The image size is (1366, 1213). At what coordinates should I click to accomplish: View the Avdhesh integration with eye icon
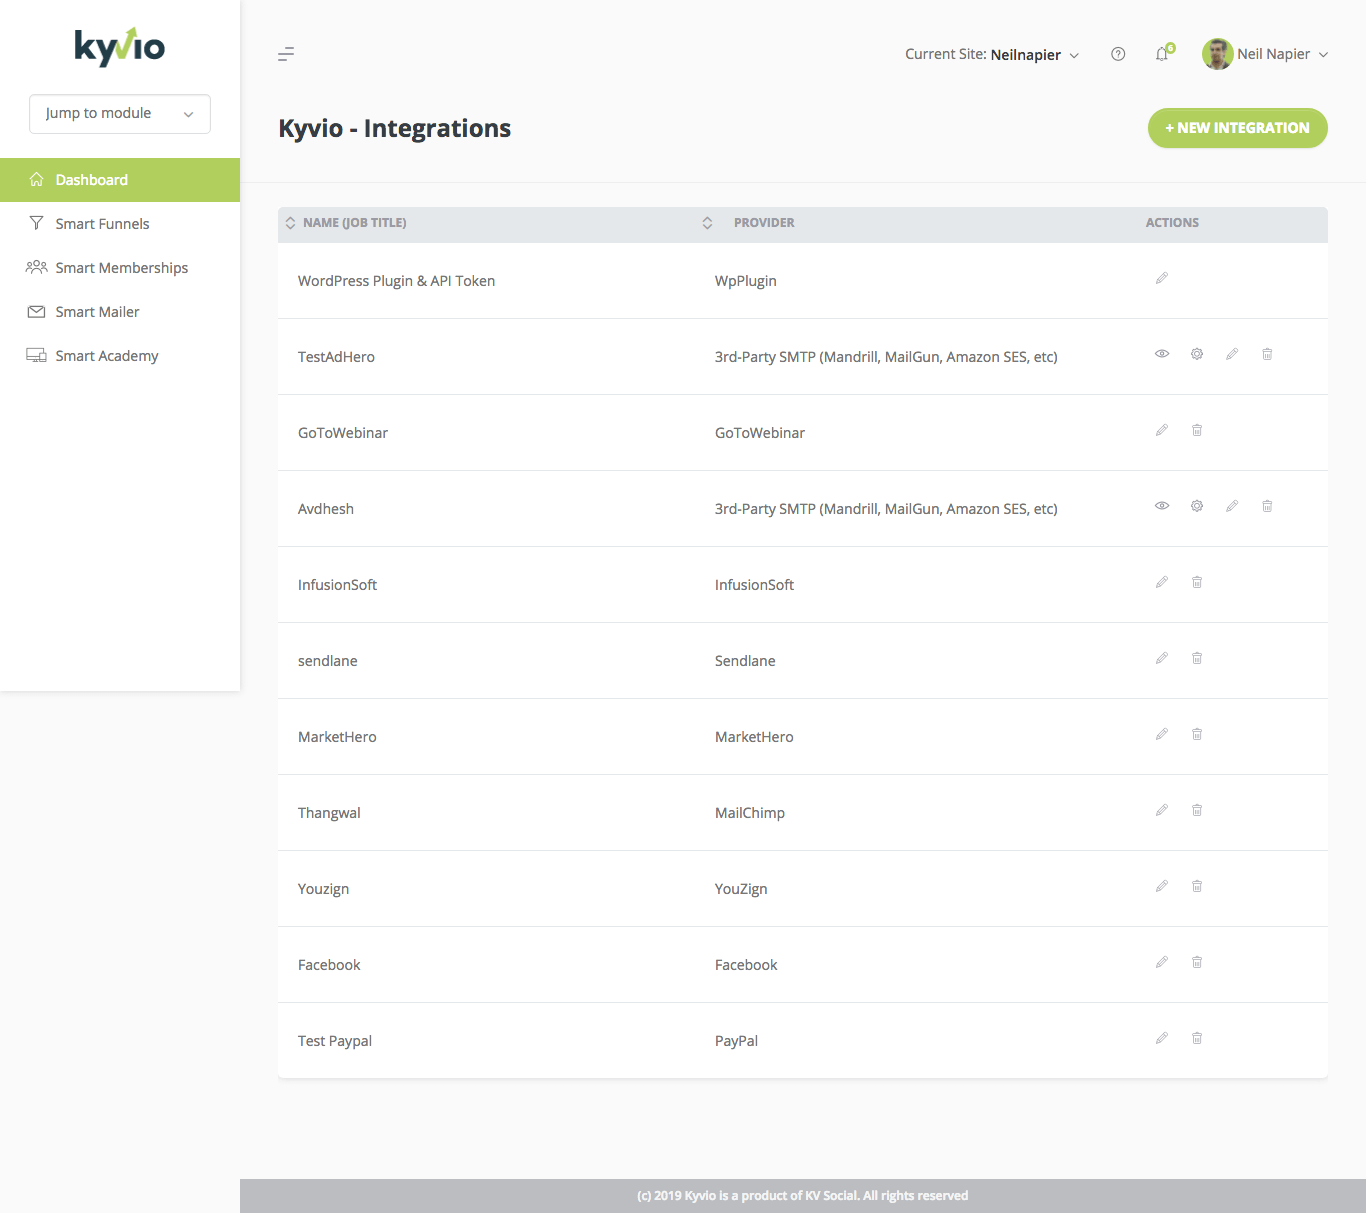click(x=1162, y=506)
